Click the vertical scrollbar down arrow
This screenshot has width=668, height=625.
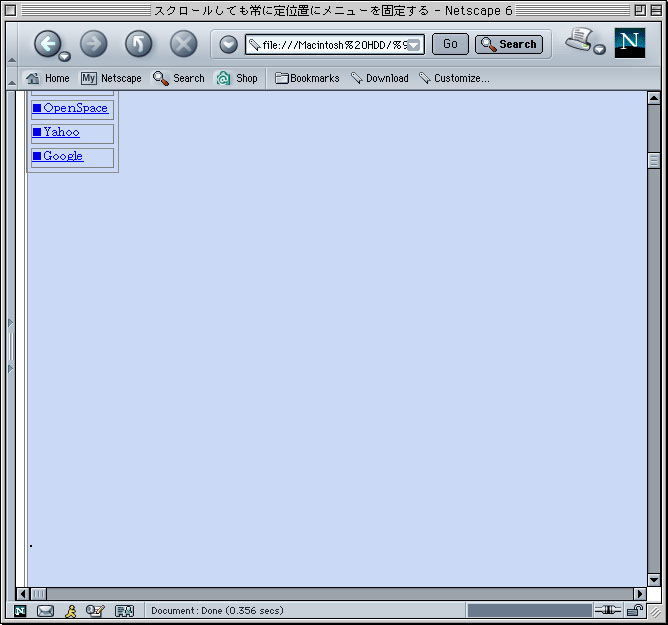click(654, 579)
